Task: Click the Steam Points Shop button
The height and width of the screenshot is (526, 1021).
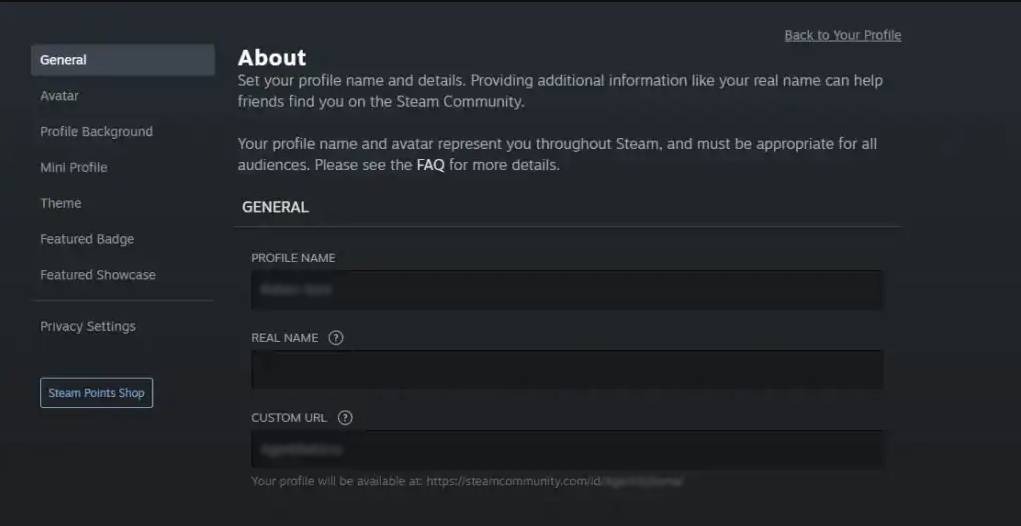Action: [96, 393]
